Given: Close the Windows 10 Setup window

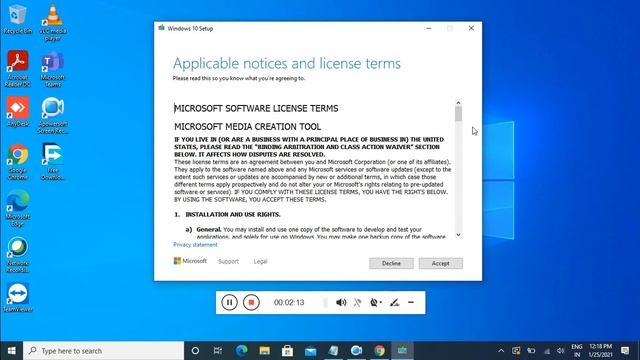Looking at the screenshot, I should coord(471,28).
